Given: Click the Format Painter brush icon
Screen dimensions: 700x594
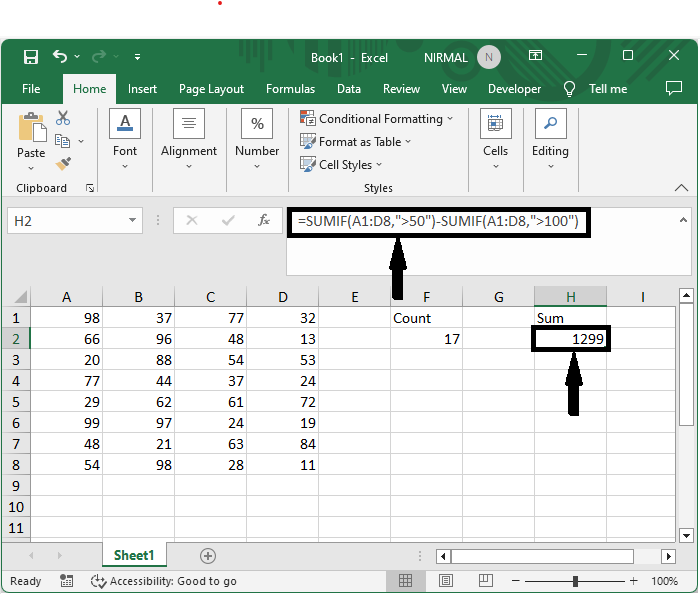Looking at the screenshot, I should [63, 164].
